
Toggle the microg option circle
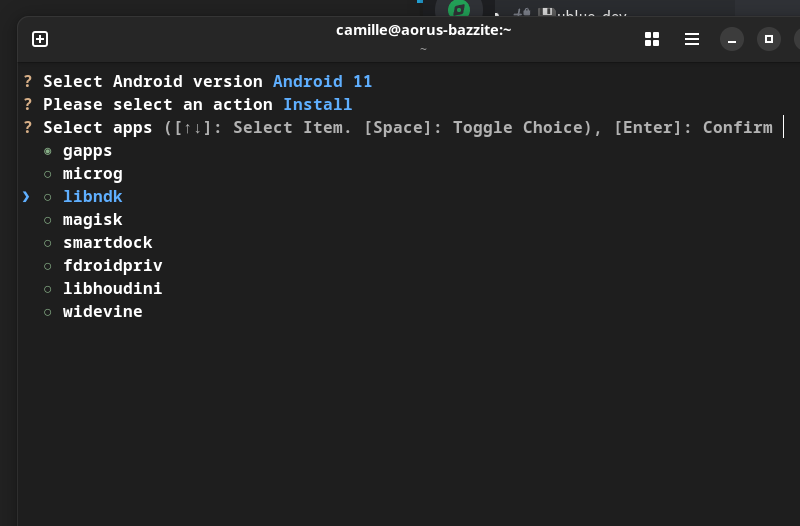[47, 174]
